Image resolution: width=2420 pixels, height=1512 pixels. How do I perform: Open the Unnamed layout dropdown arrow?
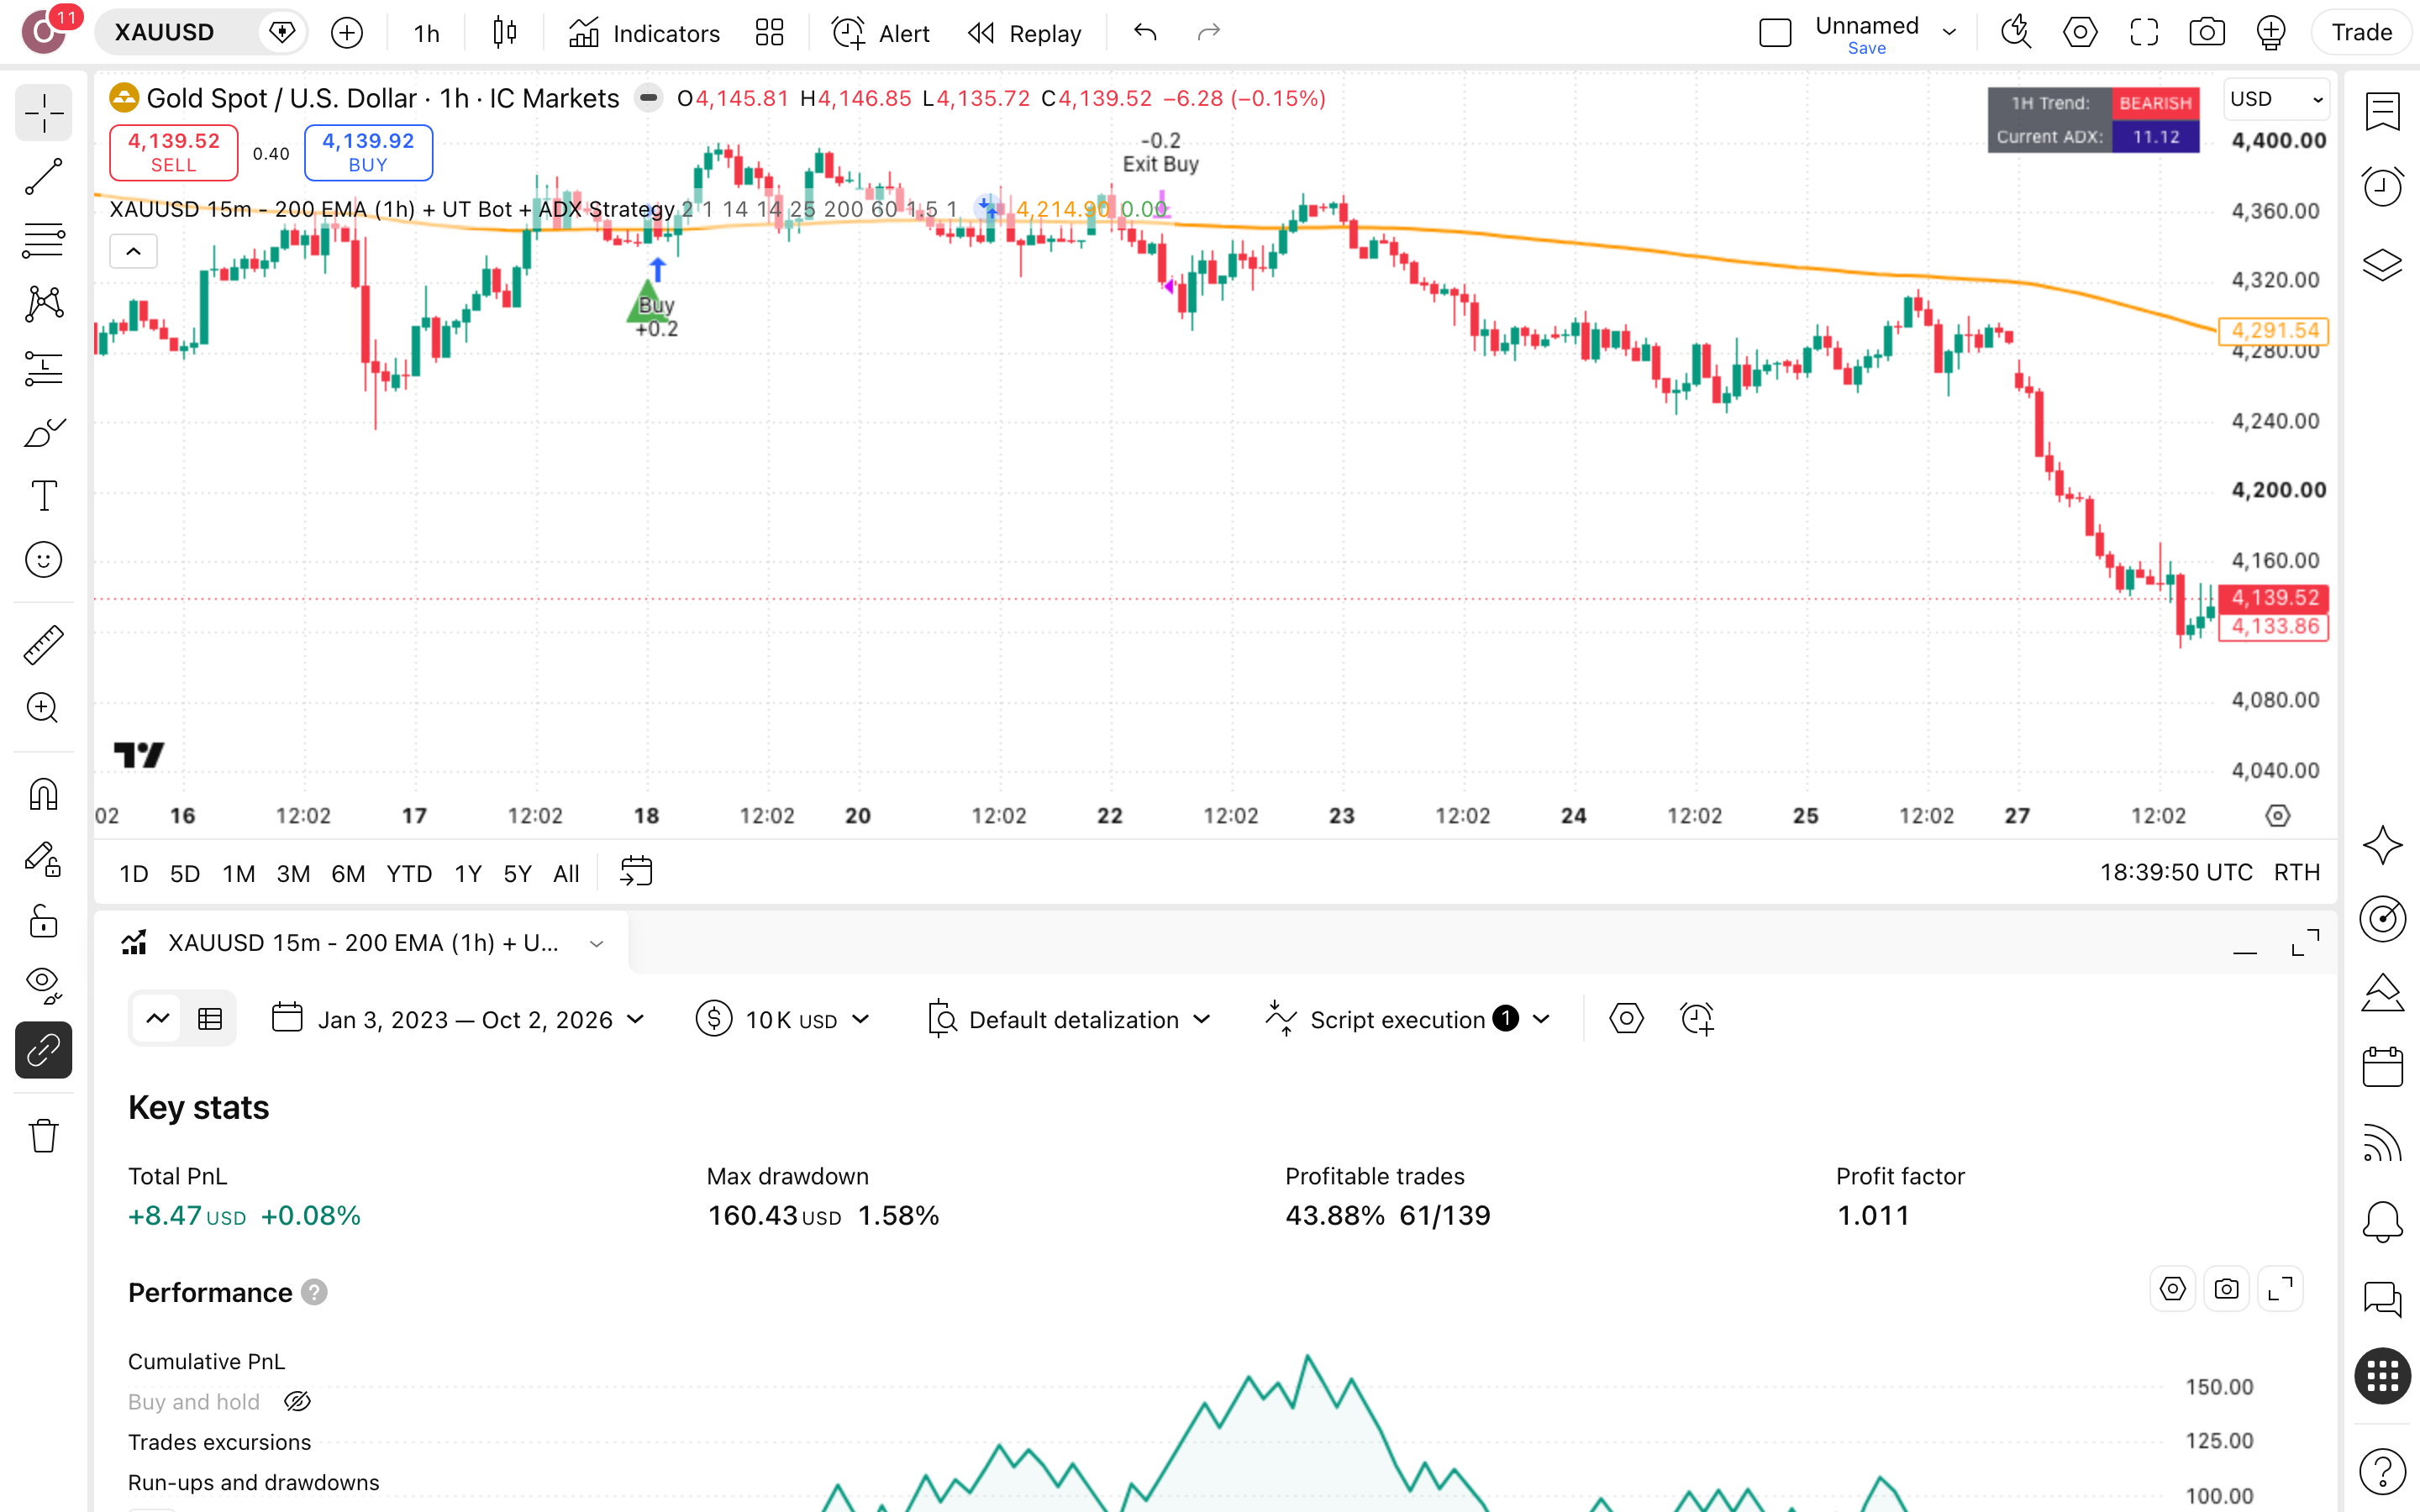pos(1949,32)
